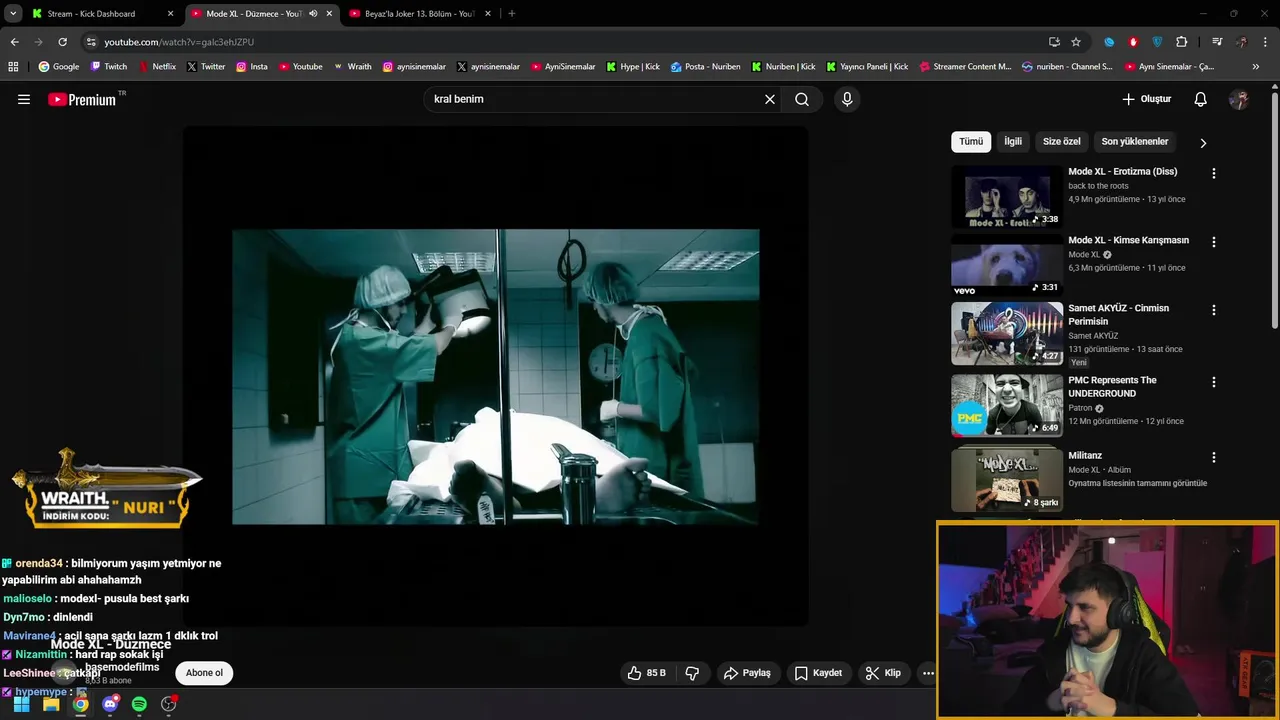
Task: Click the video player frame
Action: click(x=495, y=376)
